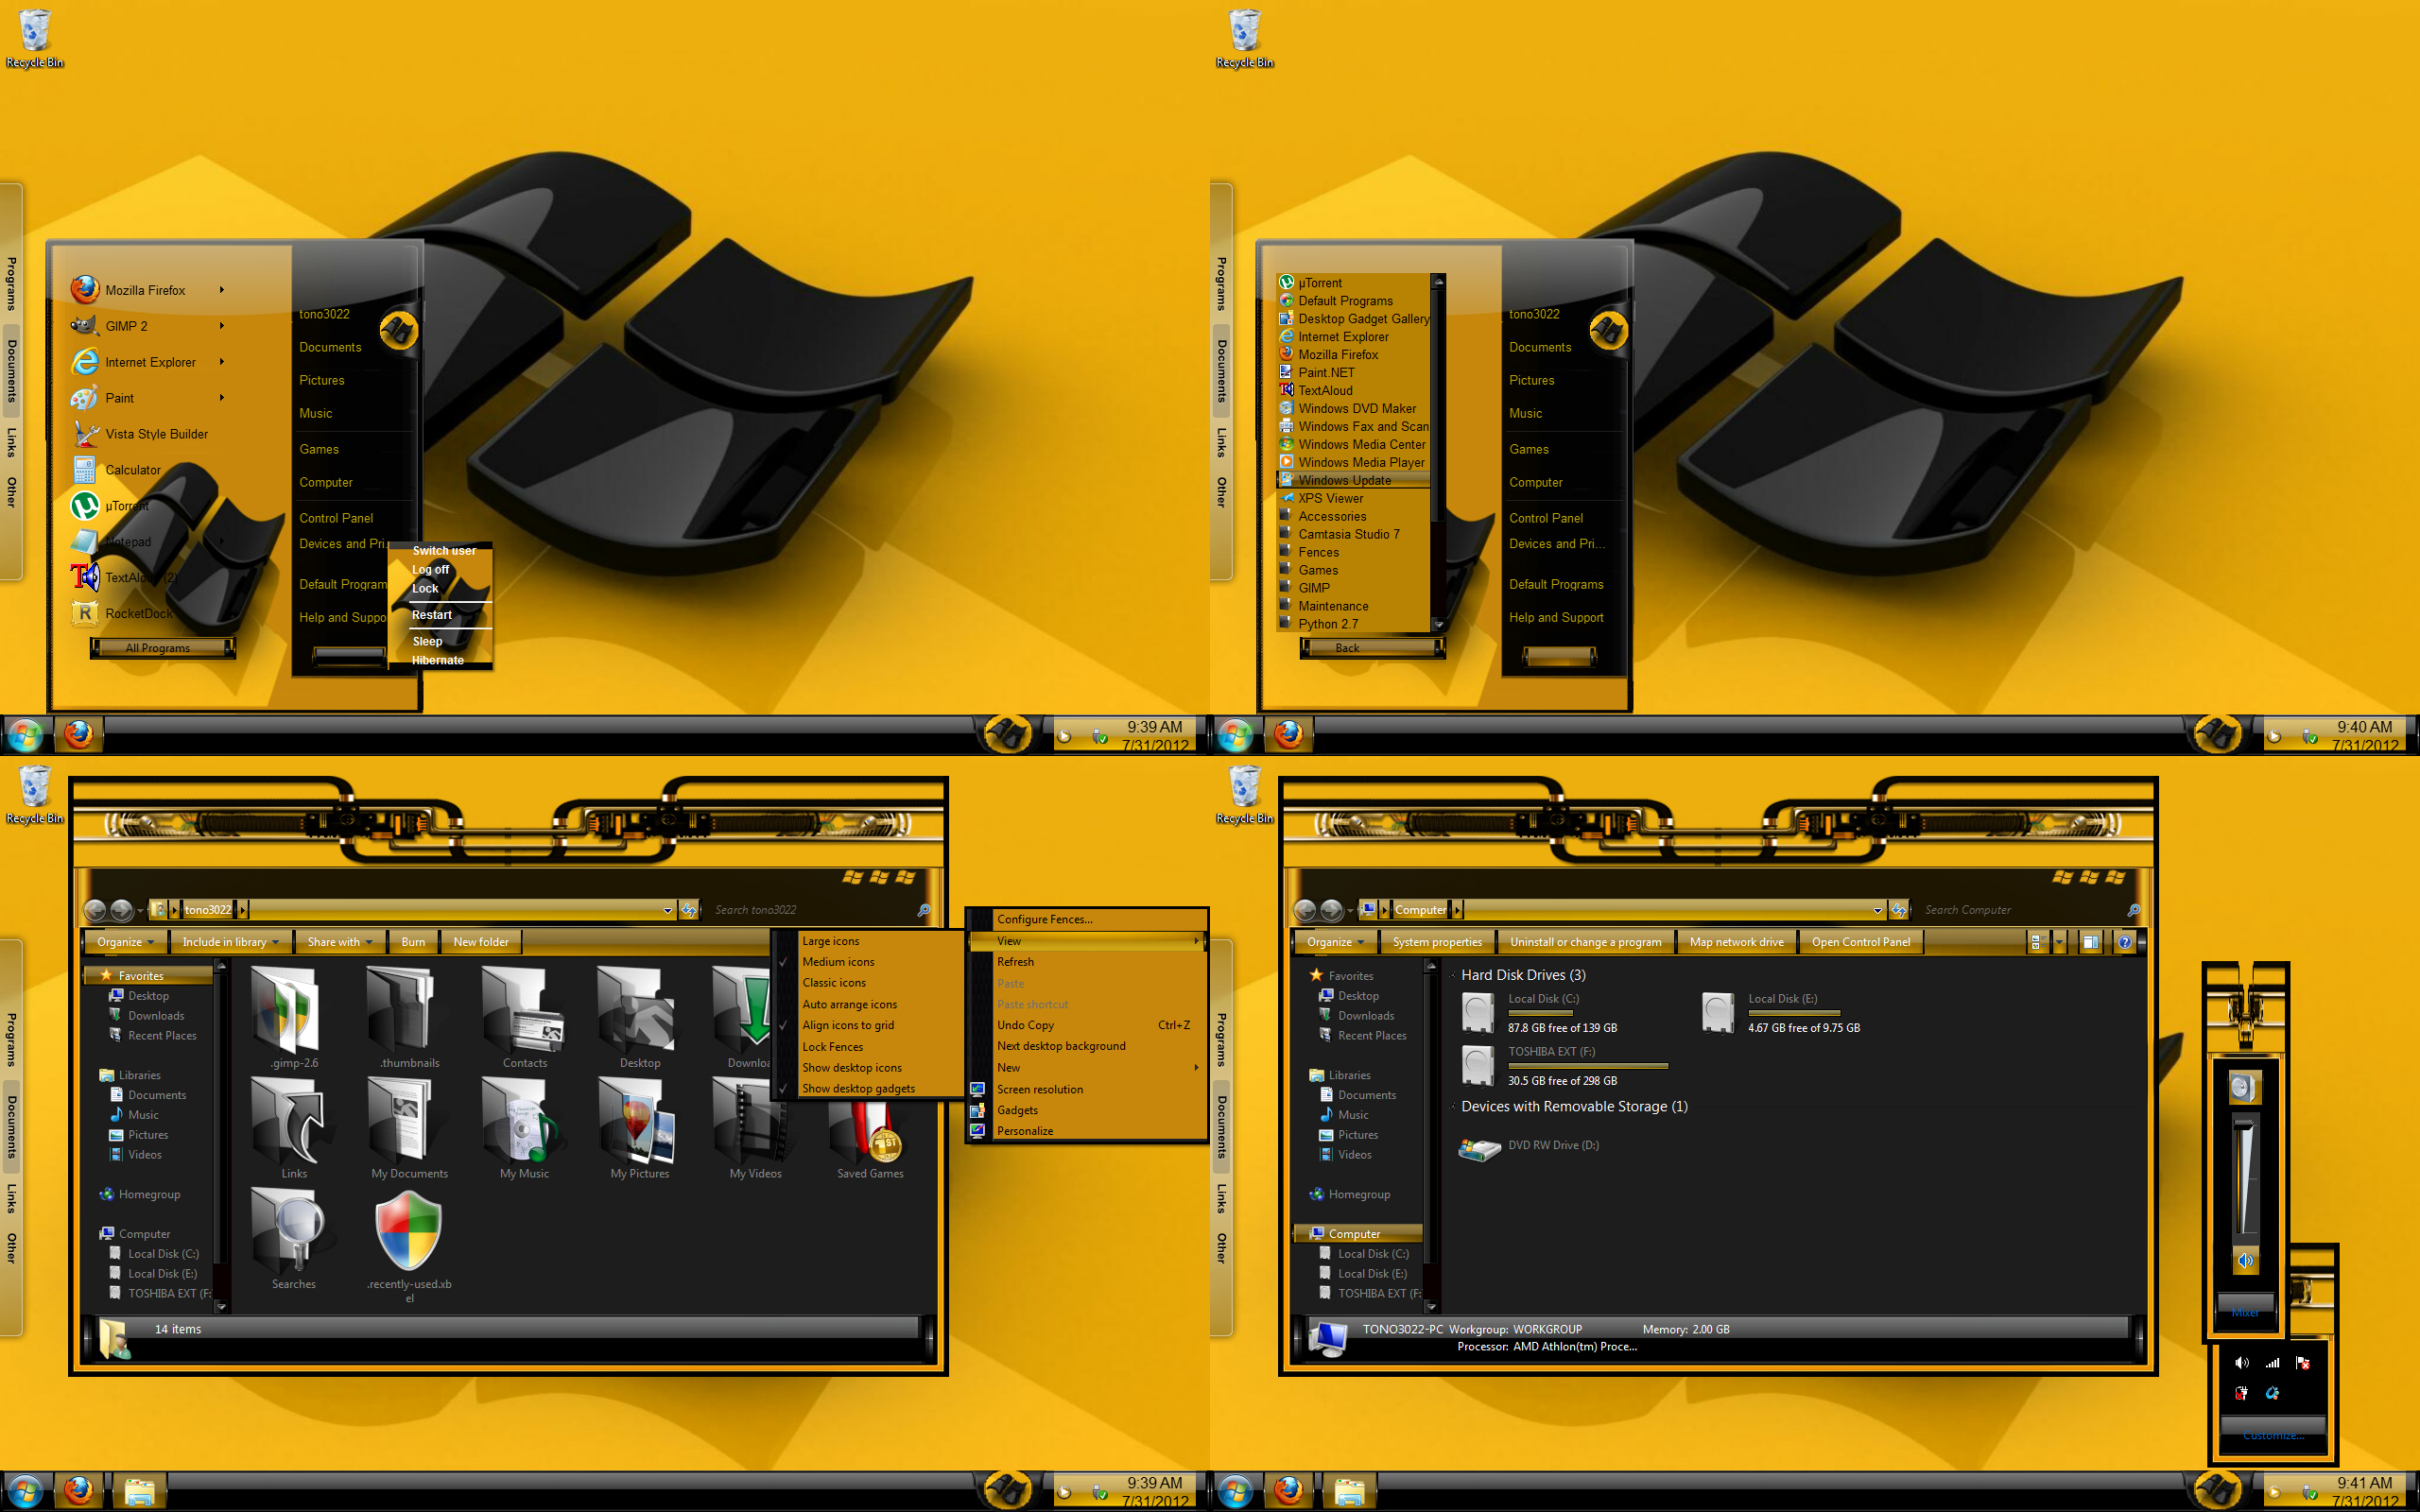Select the .recently-used.xbel file
Screen dimensions: 2420x1512
tap(409, 1249)
